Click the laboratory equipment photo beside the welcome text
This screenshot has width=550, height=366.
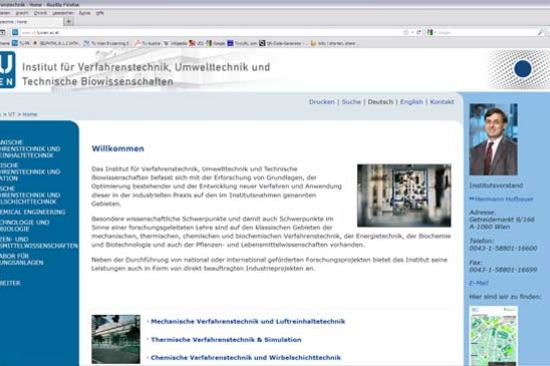point(404,195)
